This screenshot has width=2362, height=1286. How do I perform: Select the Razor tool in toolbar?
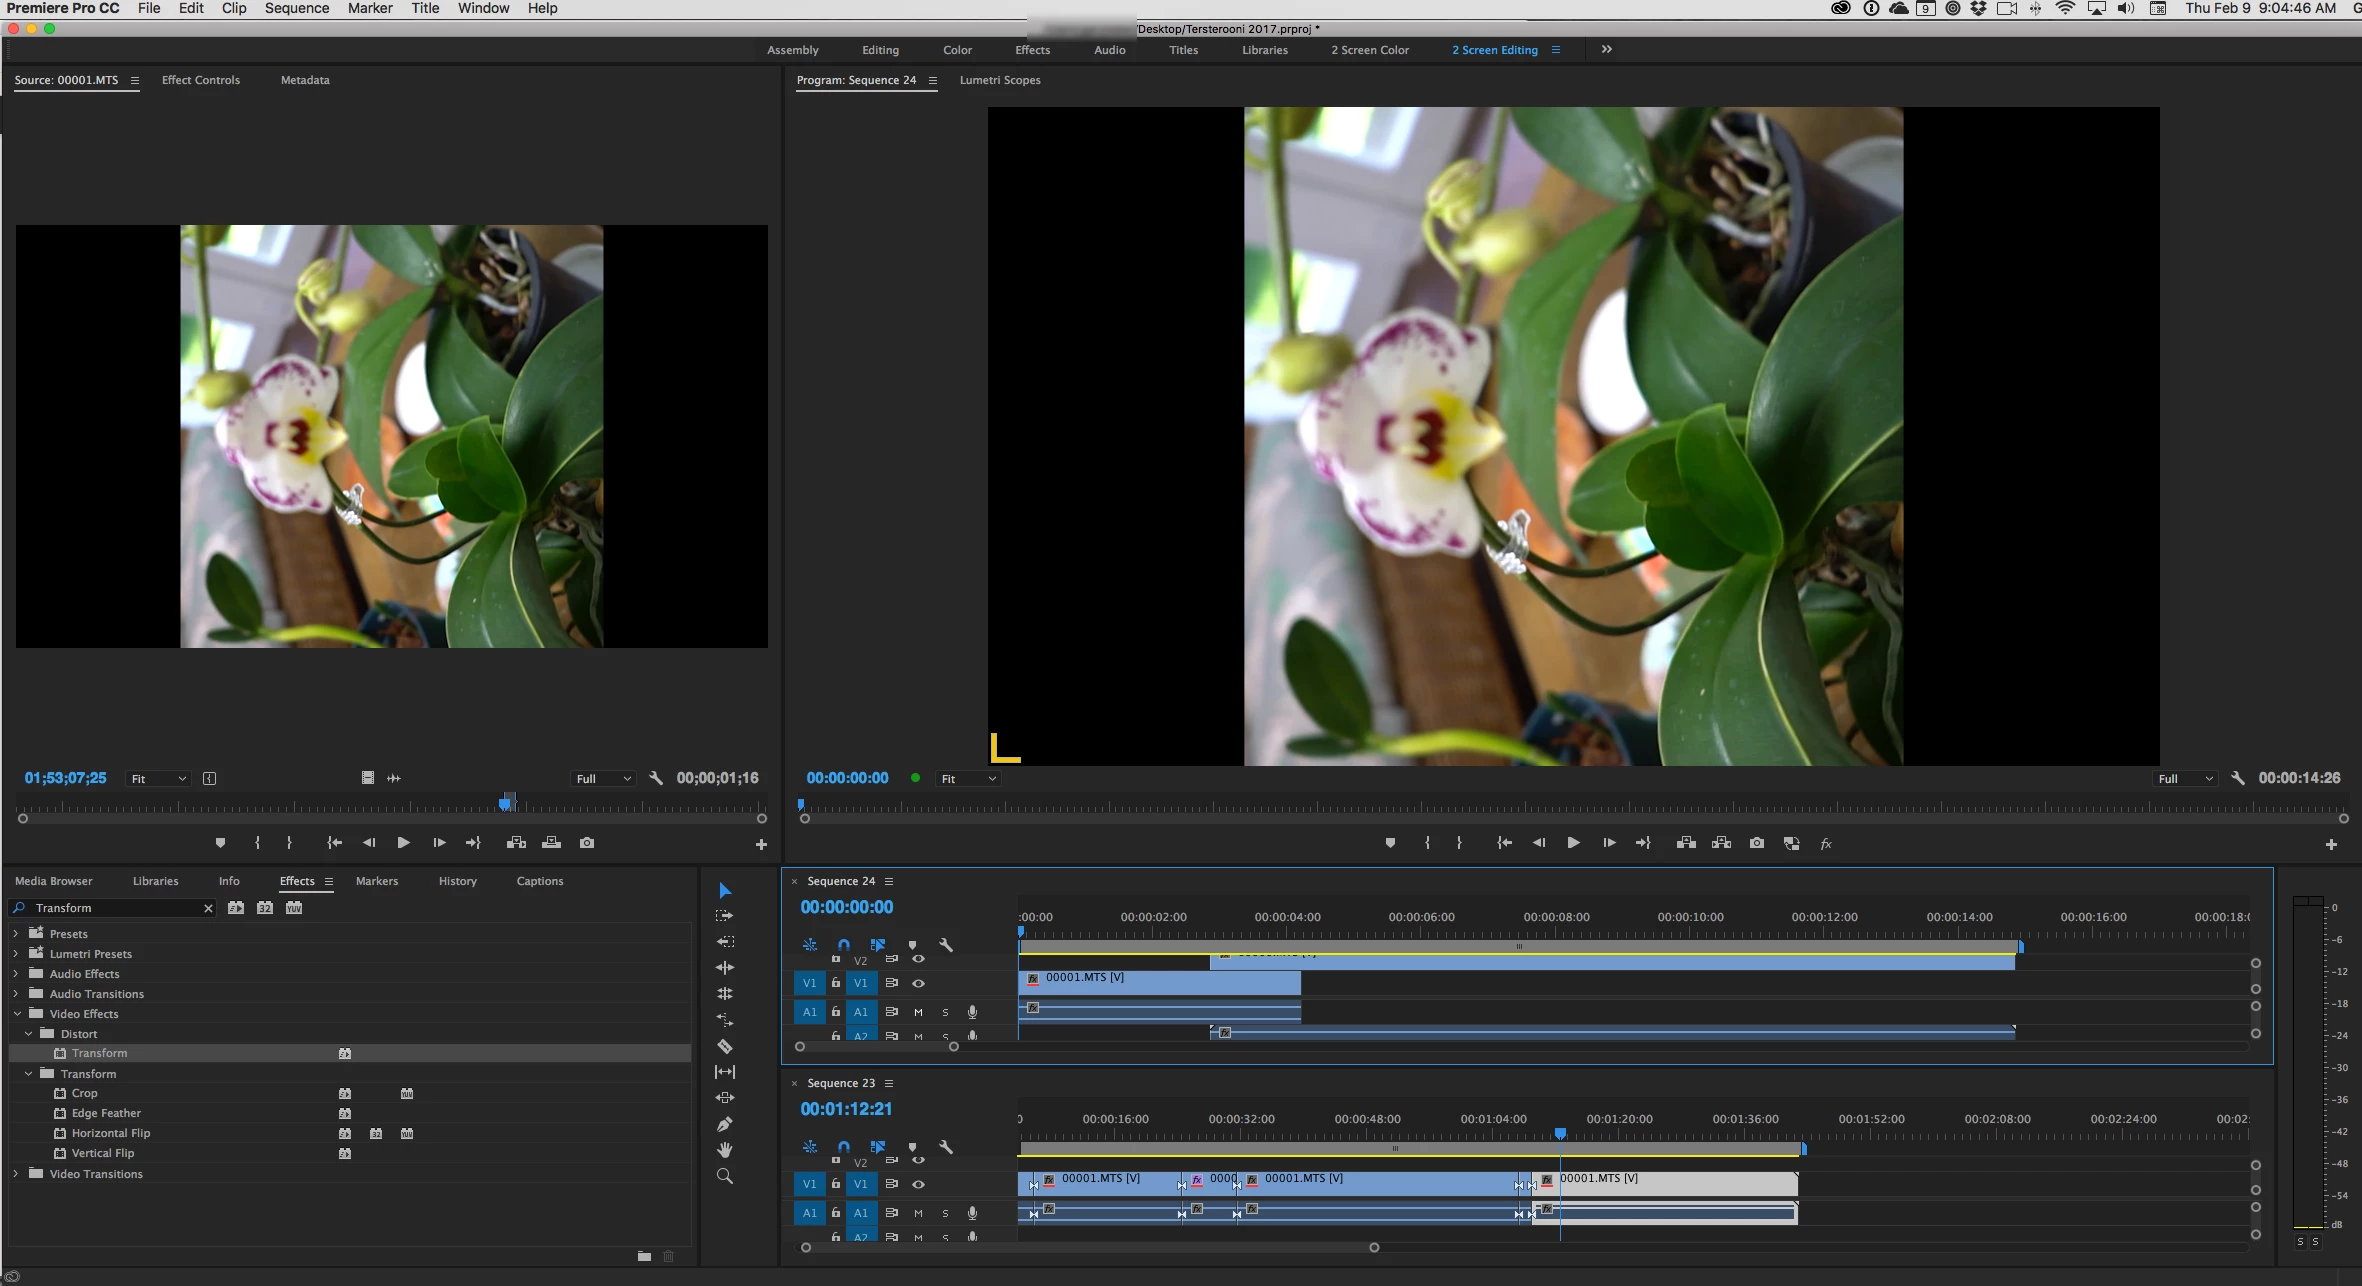725,1046
